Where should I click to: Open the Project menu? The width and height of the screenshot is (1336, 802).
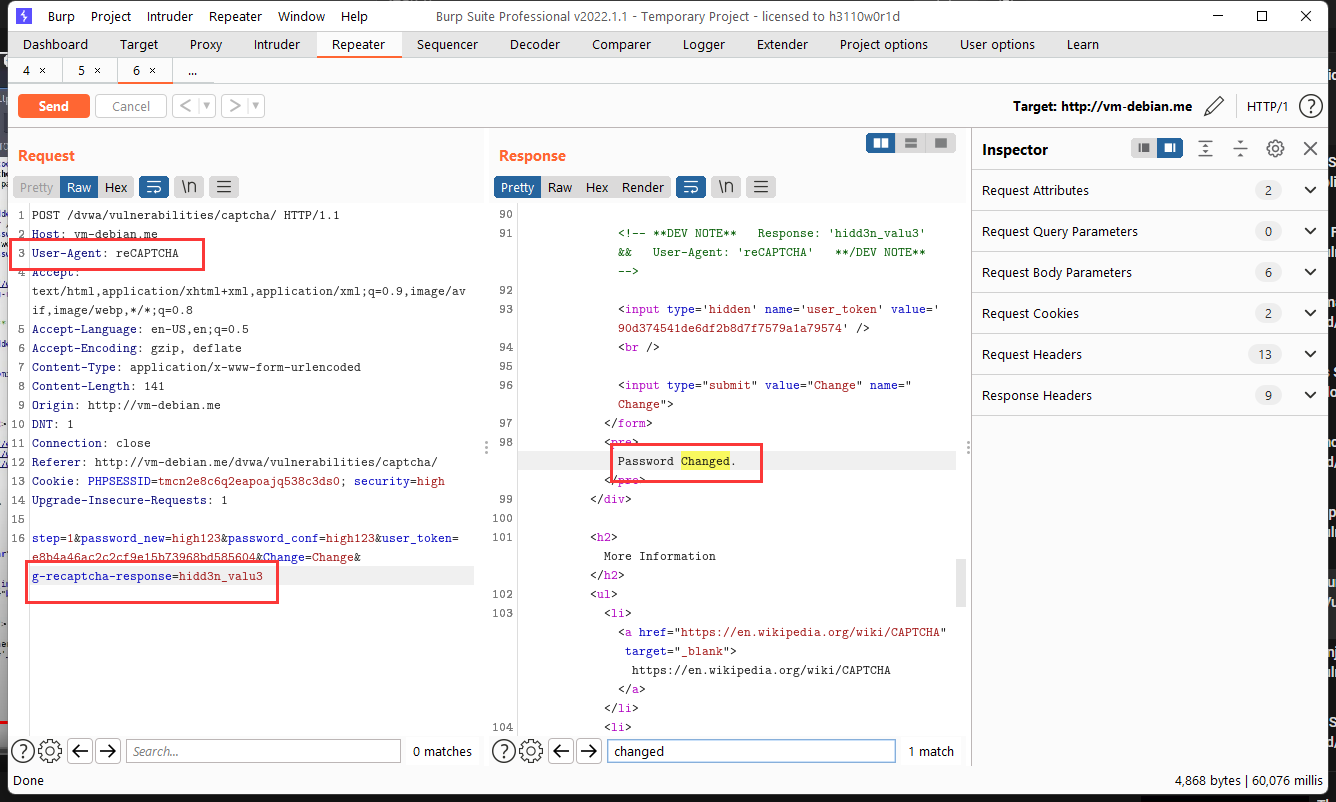pyautogui.click(x=110, y=16)
